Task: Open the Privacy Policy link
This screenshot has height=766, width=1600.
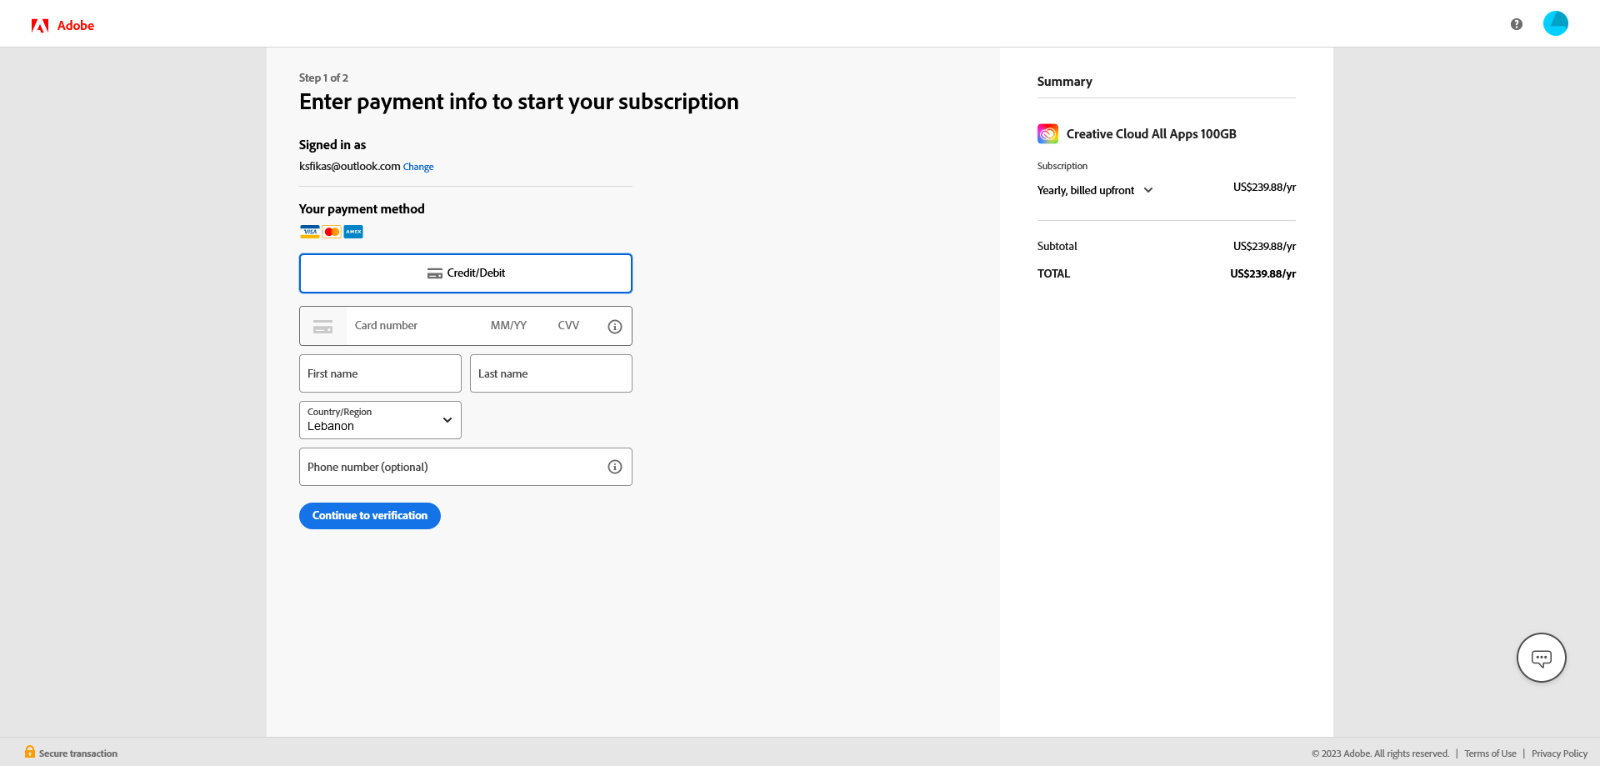Action: [1559, 754]
